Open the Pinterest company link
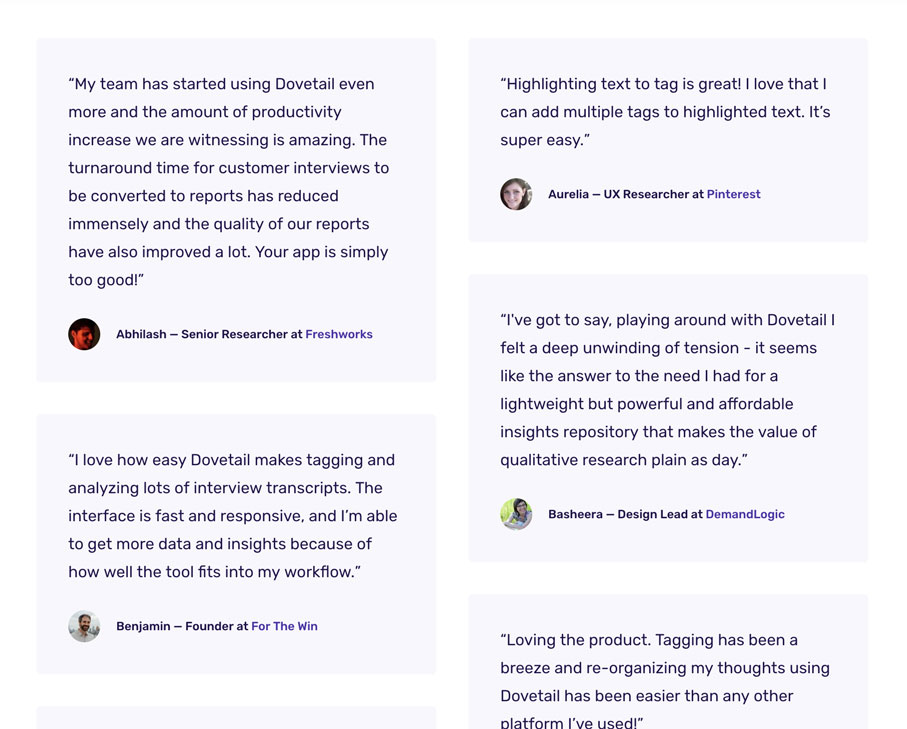The height and width of the screenshot is (729, 907). [733, 194]
